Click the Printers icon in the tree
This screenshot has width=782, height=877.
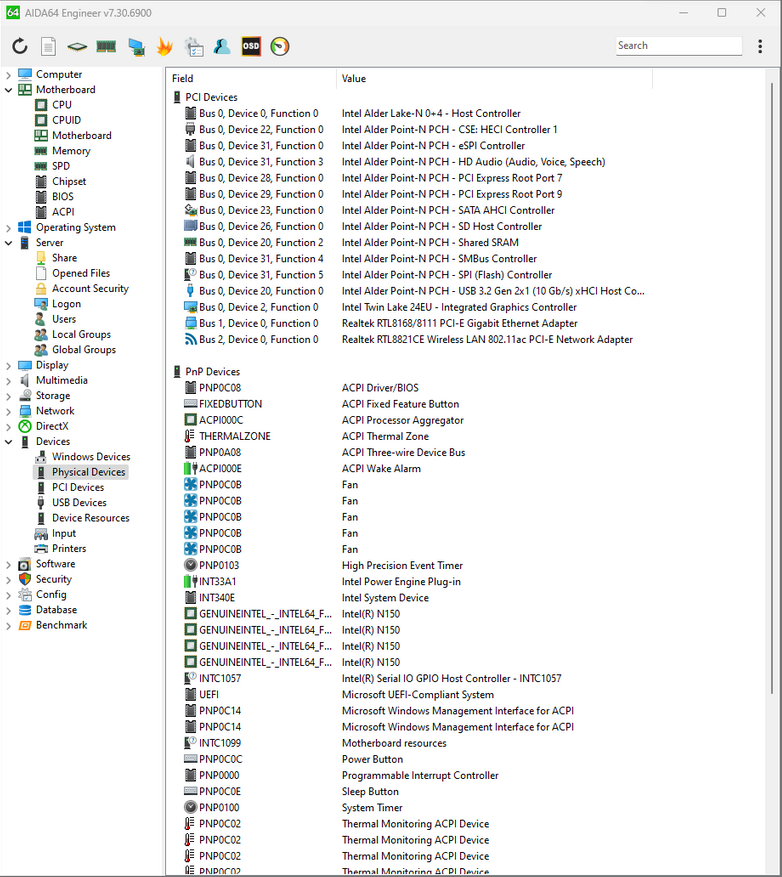click(x=41, y=549)
